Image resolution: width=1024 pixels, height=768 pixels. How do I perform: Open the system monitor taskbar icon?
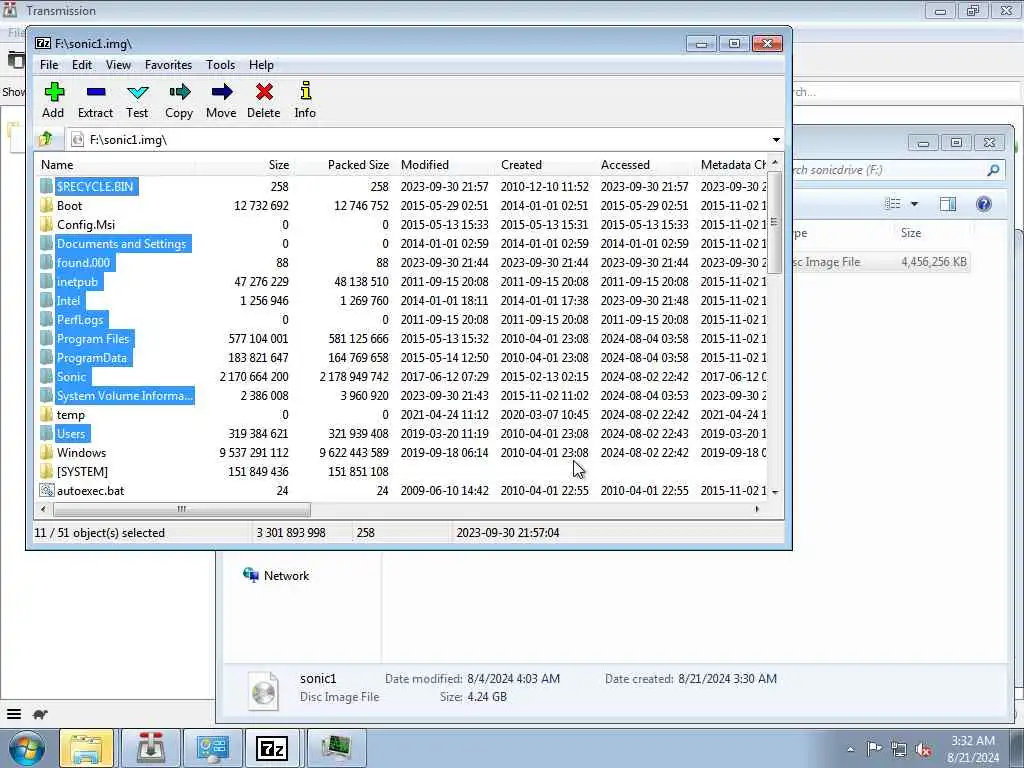pos(336,748)
